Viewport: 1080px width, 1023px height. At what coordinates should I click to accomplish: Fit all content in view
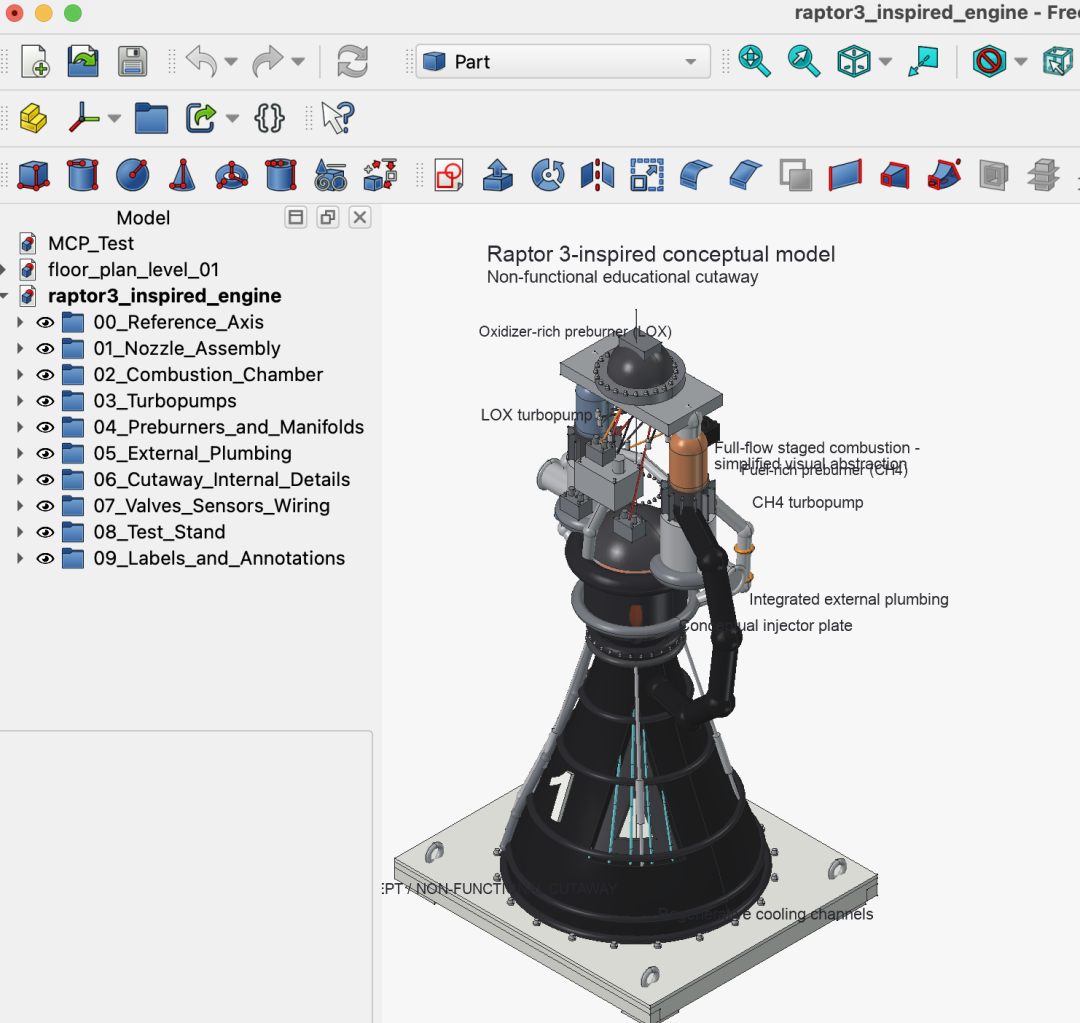click(x=754, y=61)
